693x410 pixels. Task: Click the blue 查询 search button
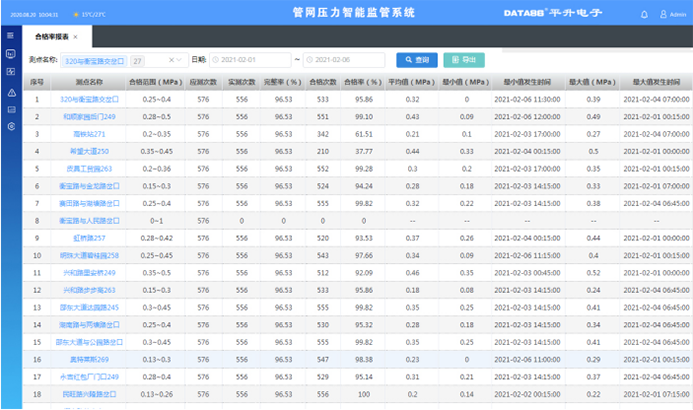[x=417, y=60]
